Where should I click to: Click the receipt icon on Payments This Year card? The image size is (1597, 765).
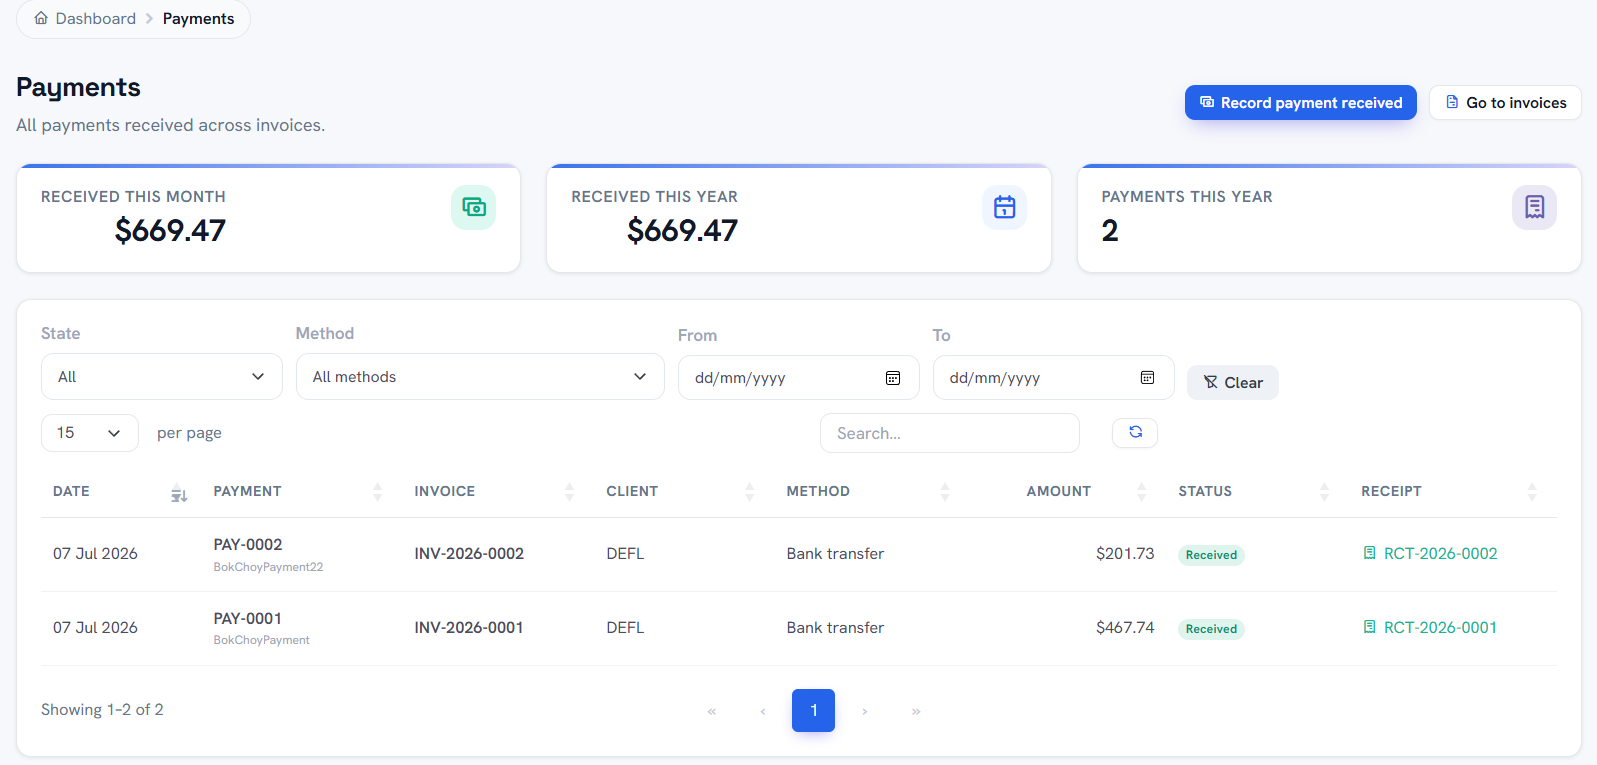[1534, 207]
